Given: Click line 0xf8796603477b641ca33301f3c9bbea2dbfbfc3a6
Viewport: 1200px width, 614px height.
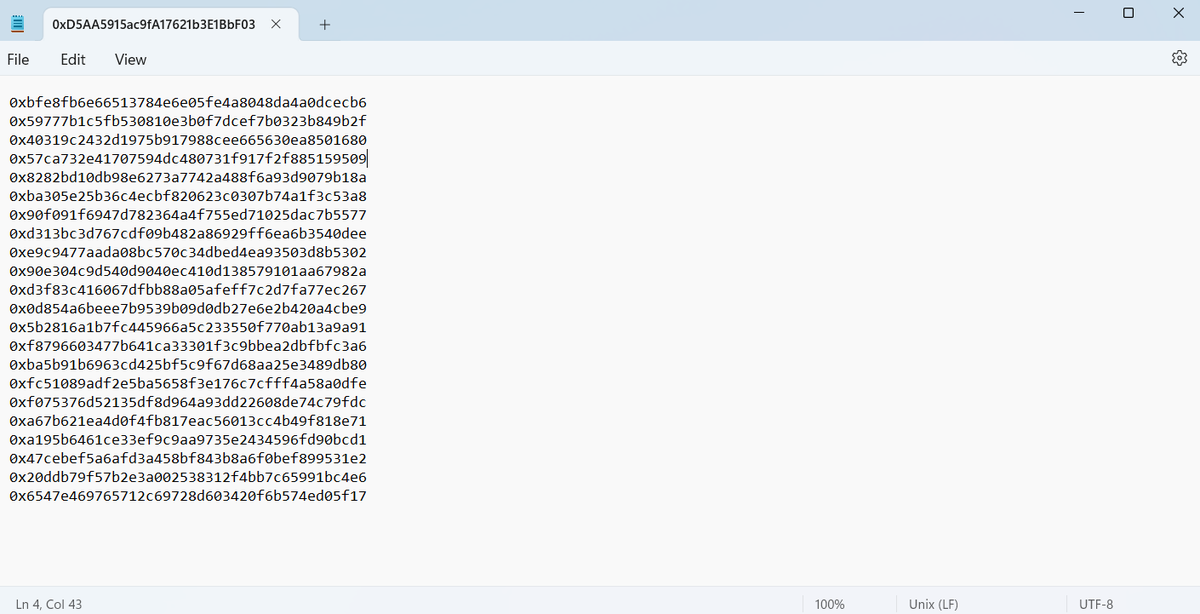Looking at the screenshot, I should click(188, 346).
